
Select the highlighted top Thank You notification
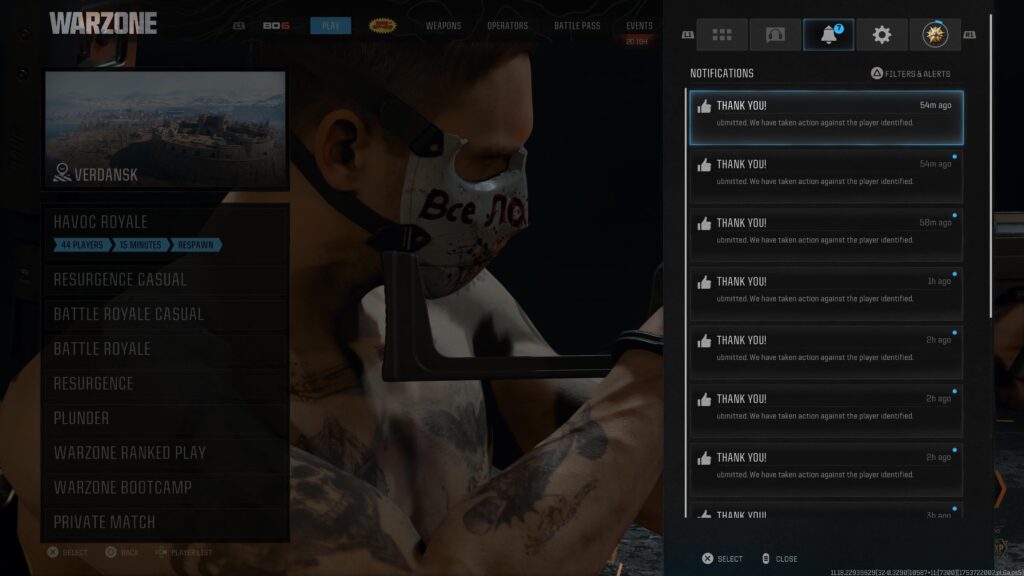click(826, 118)
